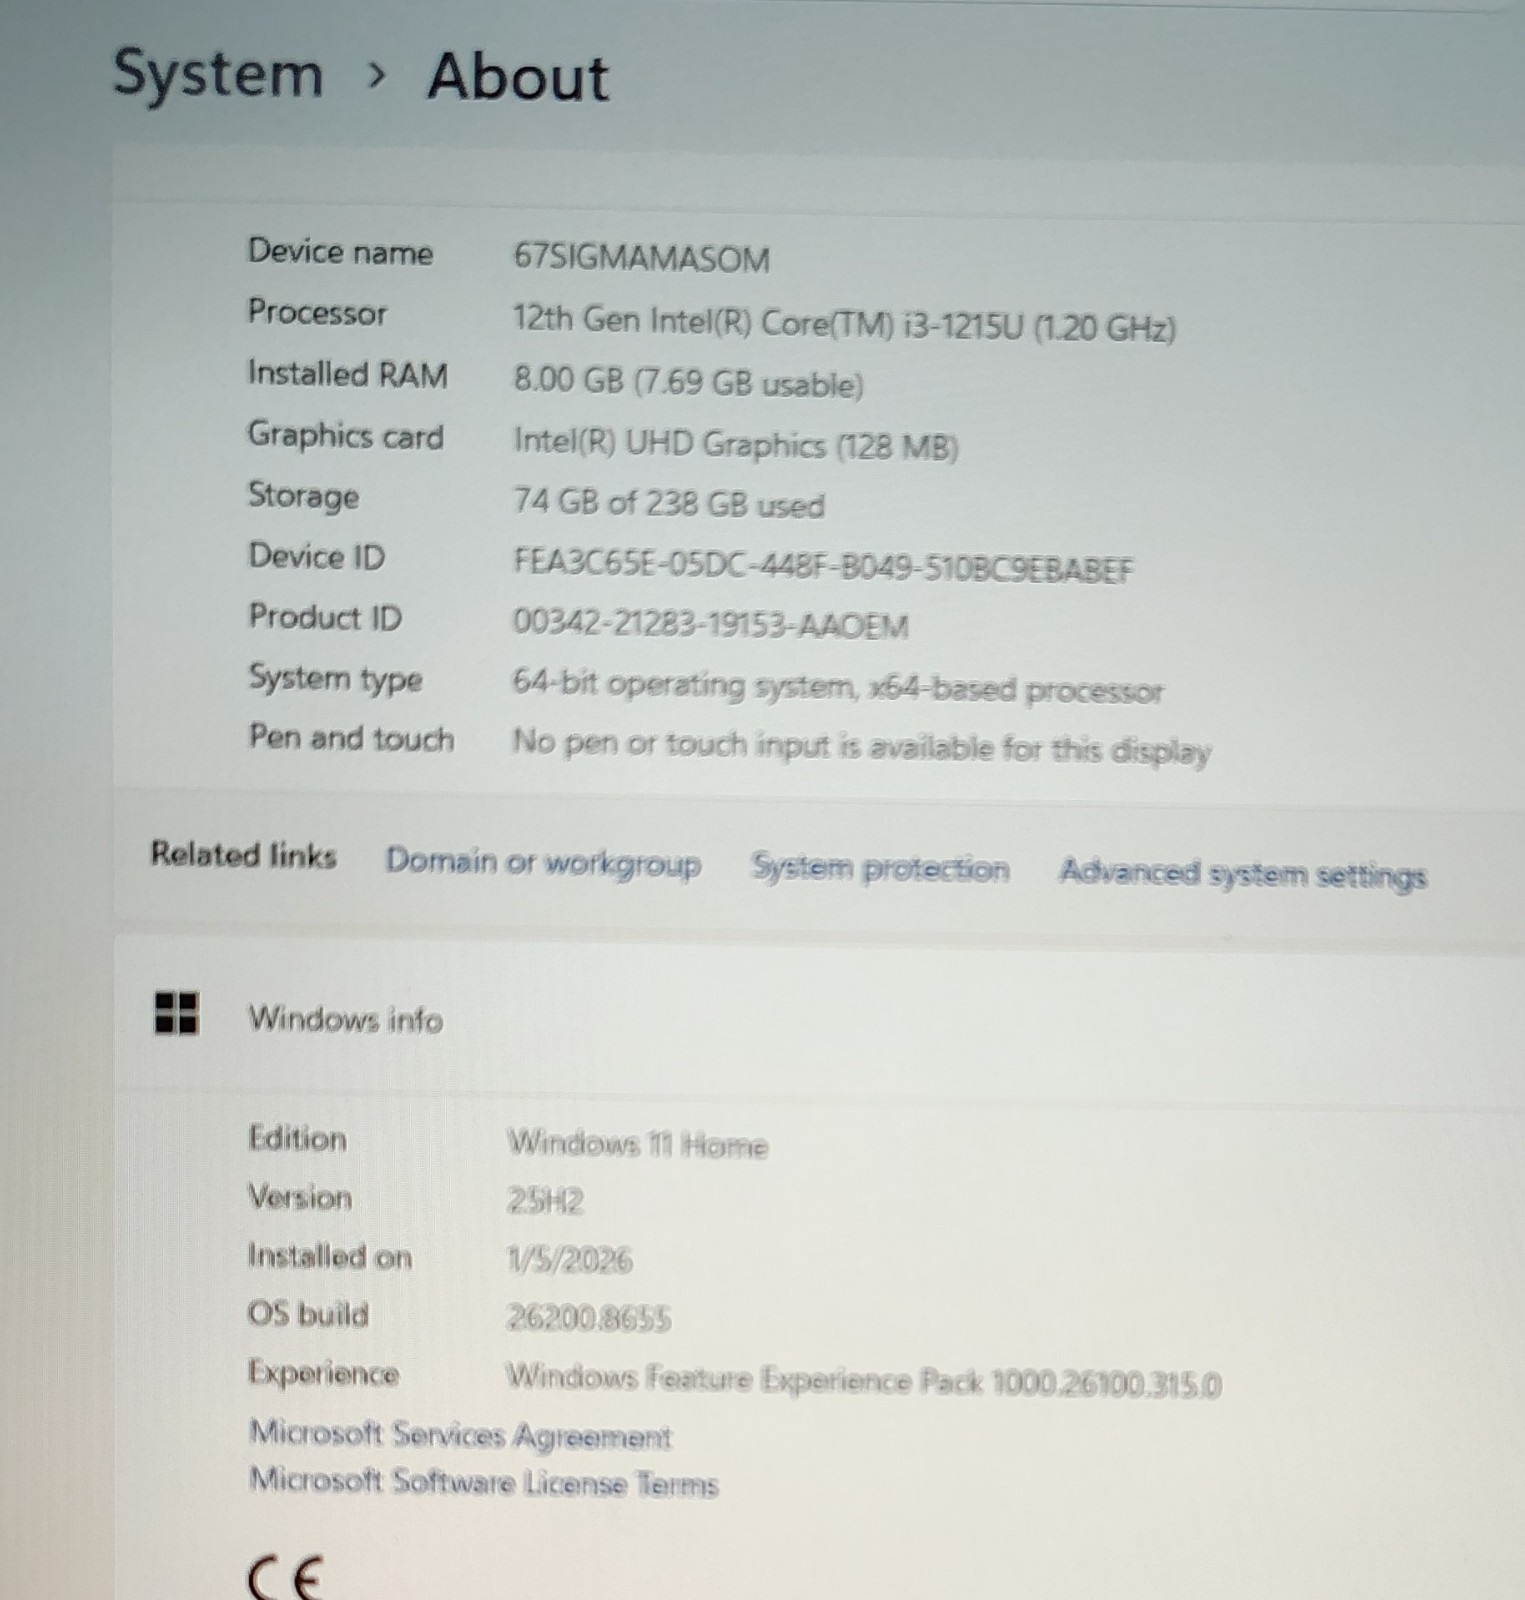Image resolution: width=1525 pixels, height=1600 pixels.
Task: Click the Version label
Action: 300,1197
